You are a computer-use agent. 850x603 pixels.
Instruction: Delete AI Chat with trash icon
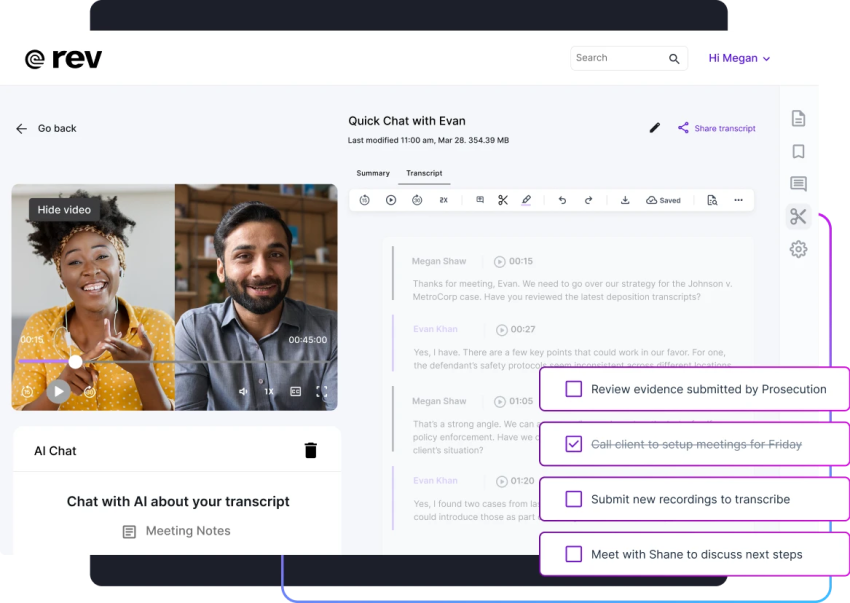point(311,450)
